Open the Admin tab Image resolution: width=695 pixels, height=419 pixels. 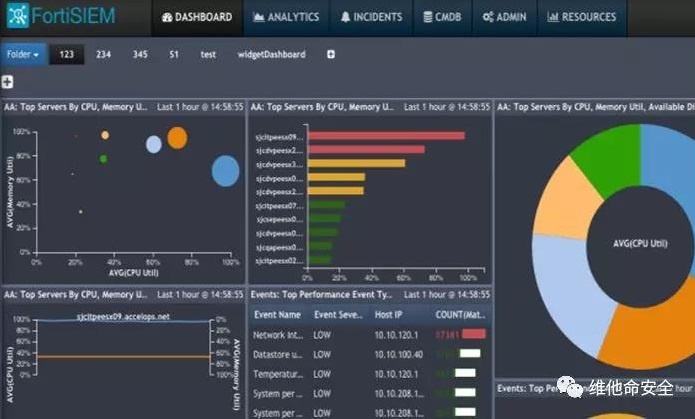coord(504,17)
